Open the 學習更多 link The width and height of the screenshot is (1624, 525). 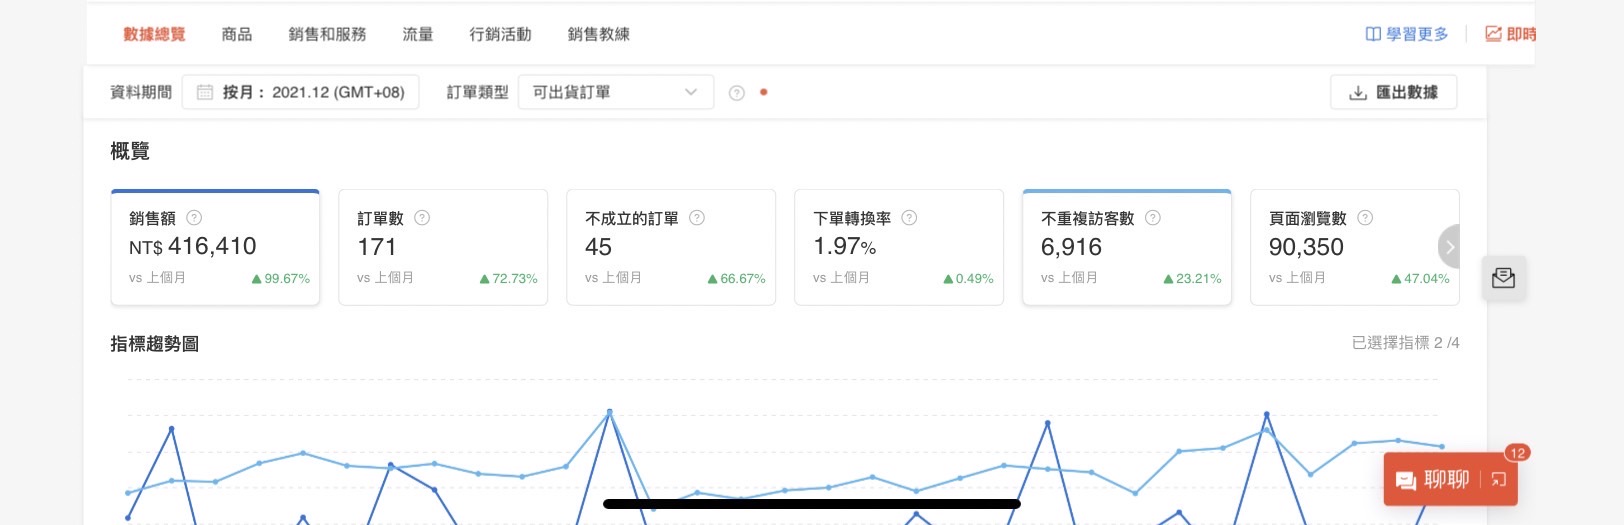pos(1407,34)
